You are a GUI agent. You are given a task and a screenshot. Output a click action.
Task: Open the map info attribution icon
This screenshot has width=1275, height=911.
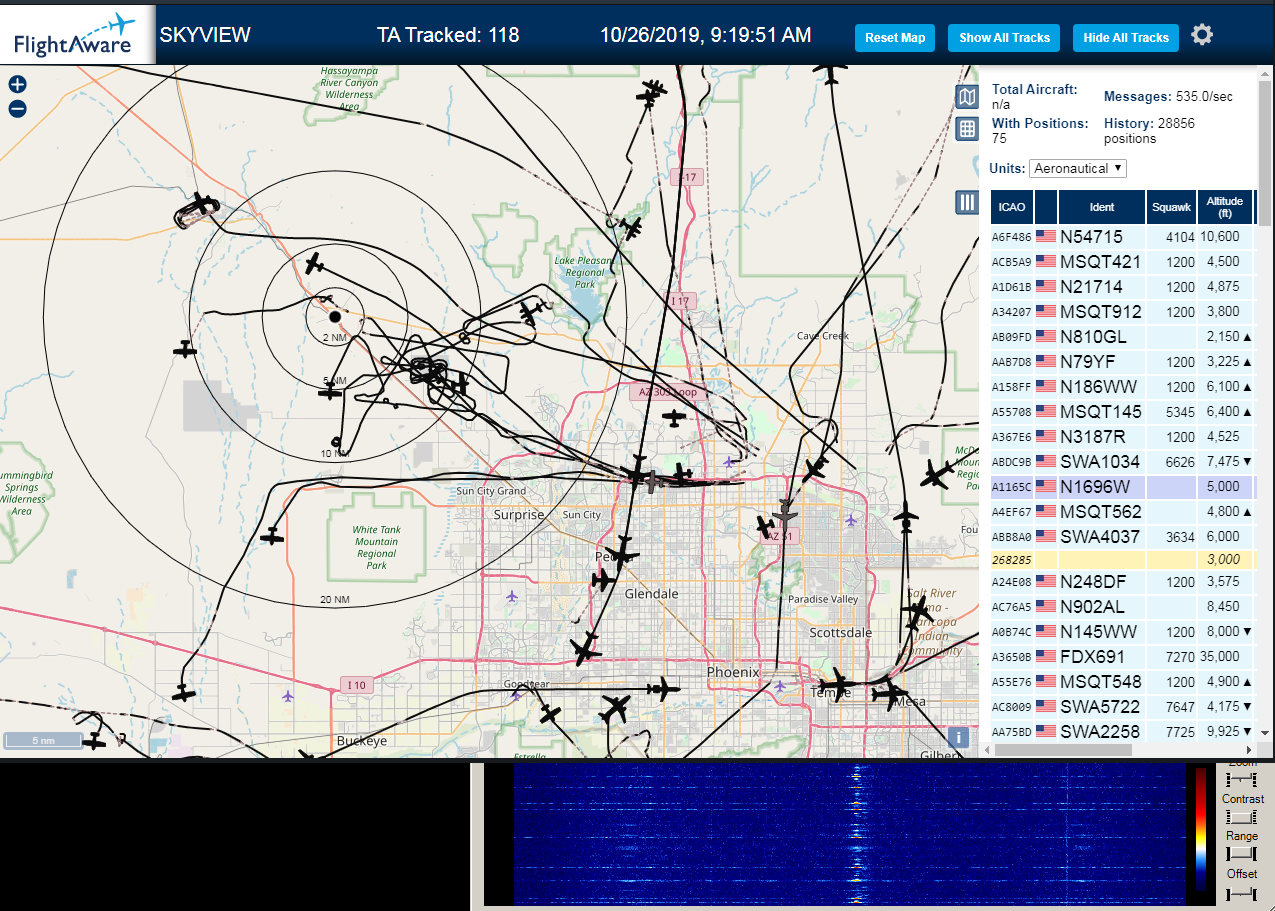958,738
